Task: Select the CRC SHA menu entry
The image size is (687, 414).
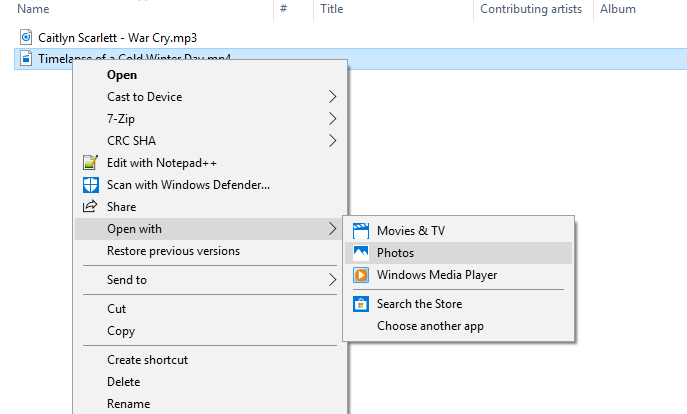Action: coord(211,141)
